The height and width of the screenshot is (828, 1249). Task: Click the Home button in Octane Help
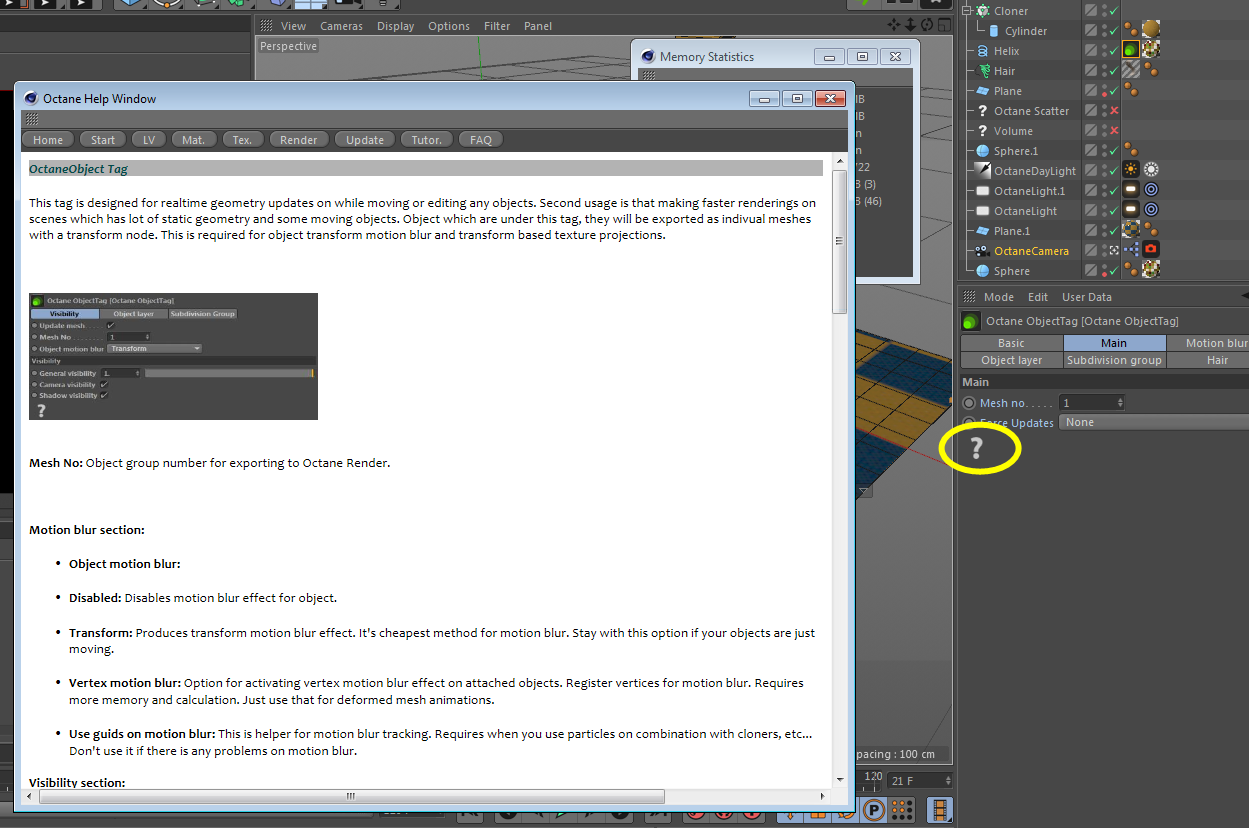(x=48, y=140)
